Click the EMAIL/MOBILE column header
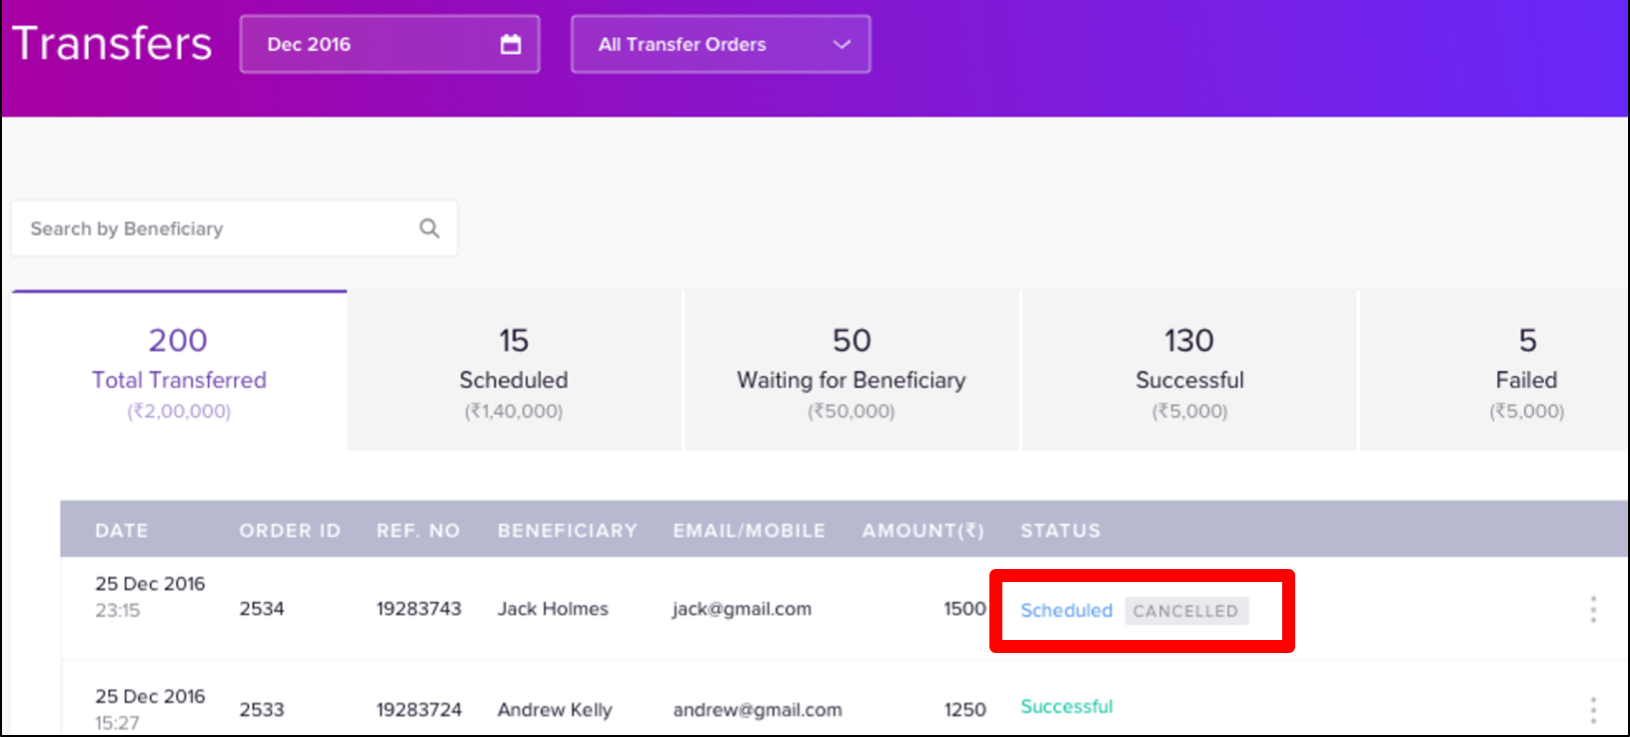This screenshot has width=1630, height=737. 749,531
